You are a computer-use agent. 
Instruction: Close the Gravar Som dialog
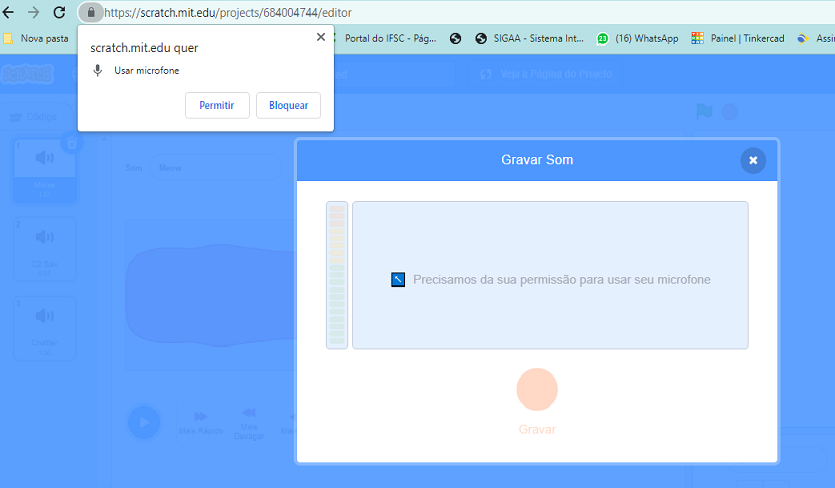click(x=753, y=160)
